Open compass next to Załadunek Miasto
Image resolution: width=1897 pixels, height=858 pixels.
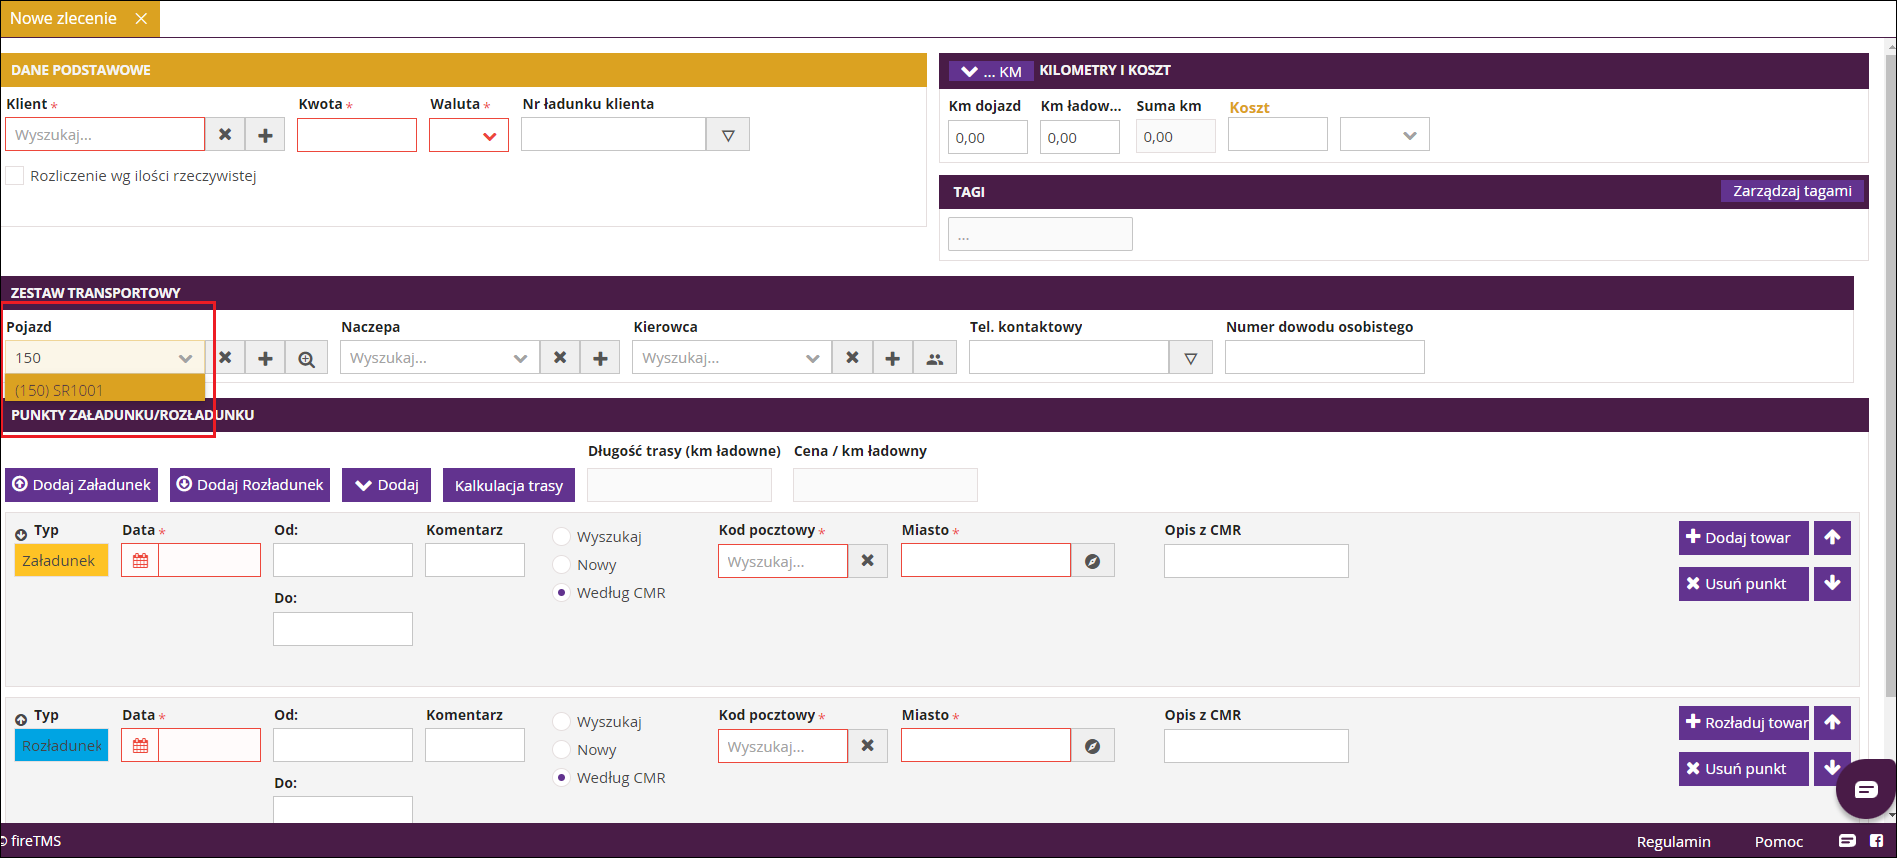(1093, 561)
